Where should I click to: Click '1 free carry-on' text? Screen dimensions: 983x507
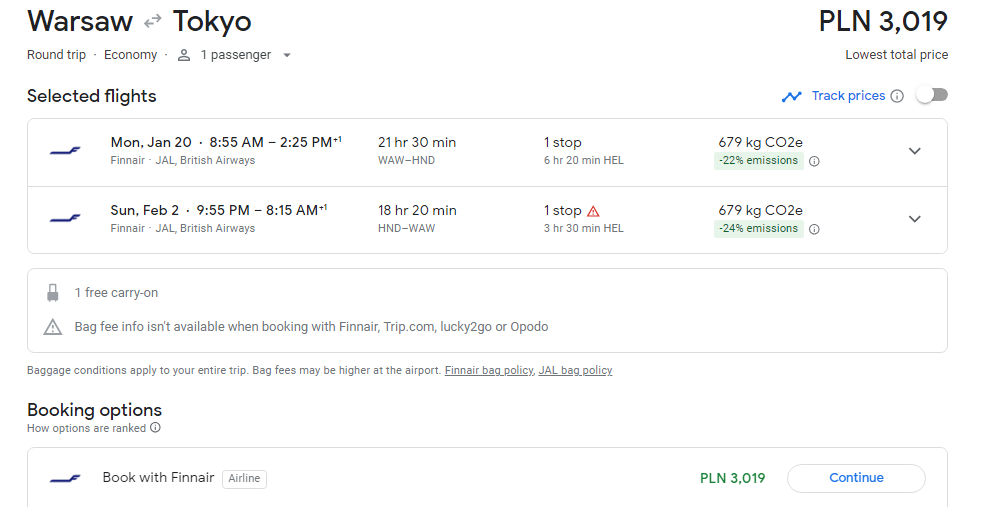[116, 293]
